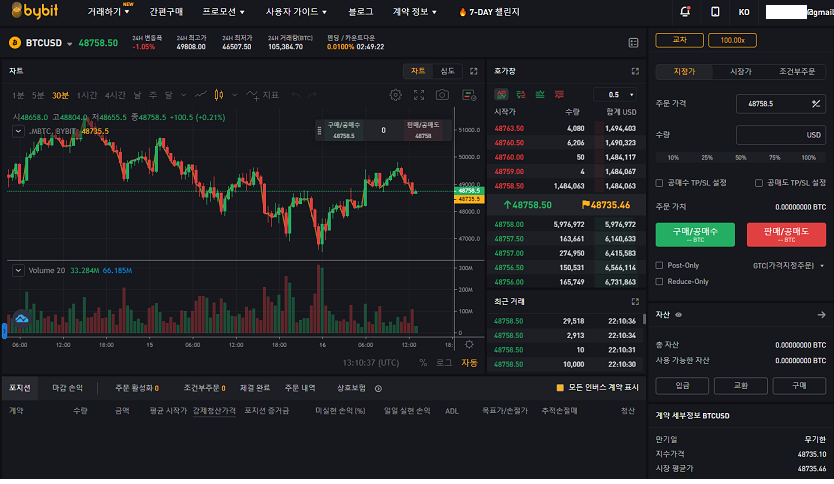This screenshot has width=834, height=484.
Task: Open the user guide menu dropdown
Action: click(x=296, y=12)
